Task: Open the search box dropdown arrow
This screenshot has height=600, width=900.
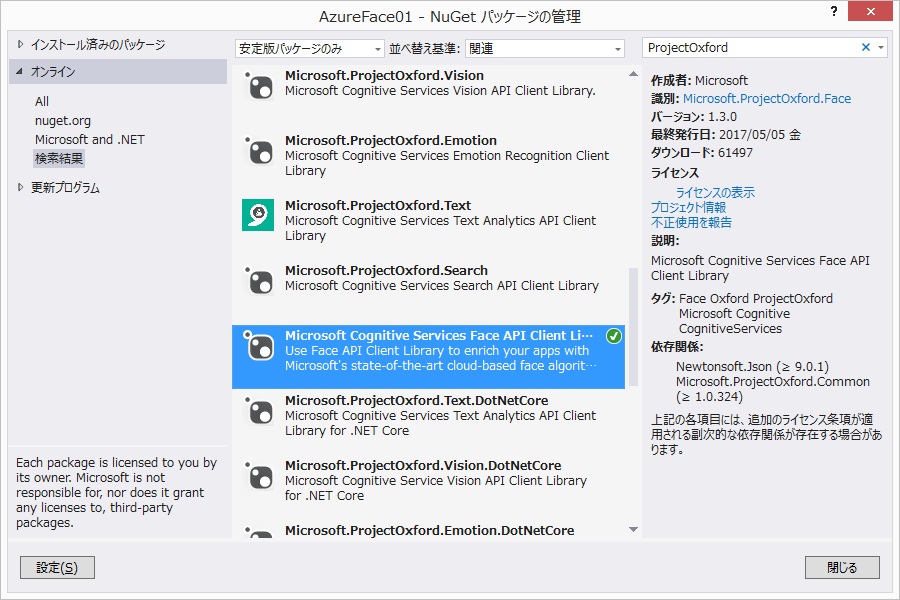Action: coord(881,48)
